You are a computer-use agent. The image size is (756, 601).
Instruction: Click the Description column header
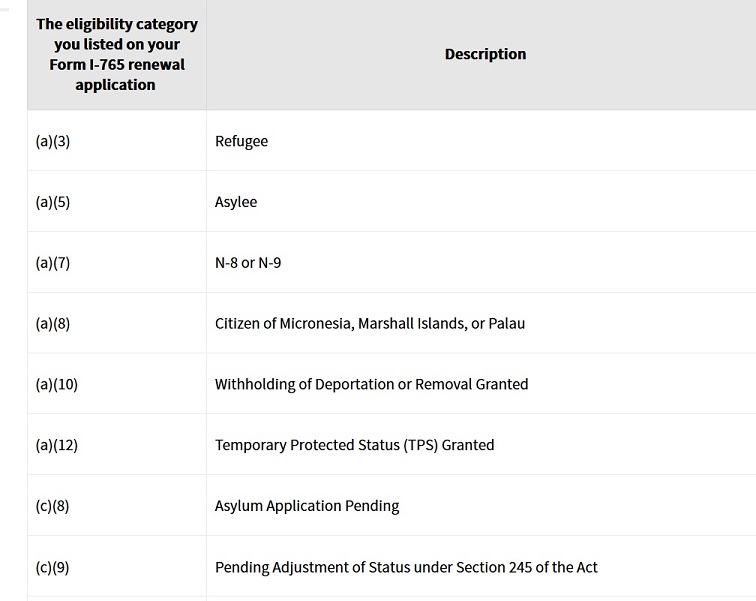[x=485, y=54]
